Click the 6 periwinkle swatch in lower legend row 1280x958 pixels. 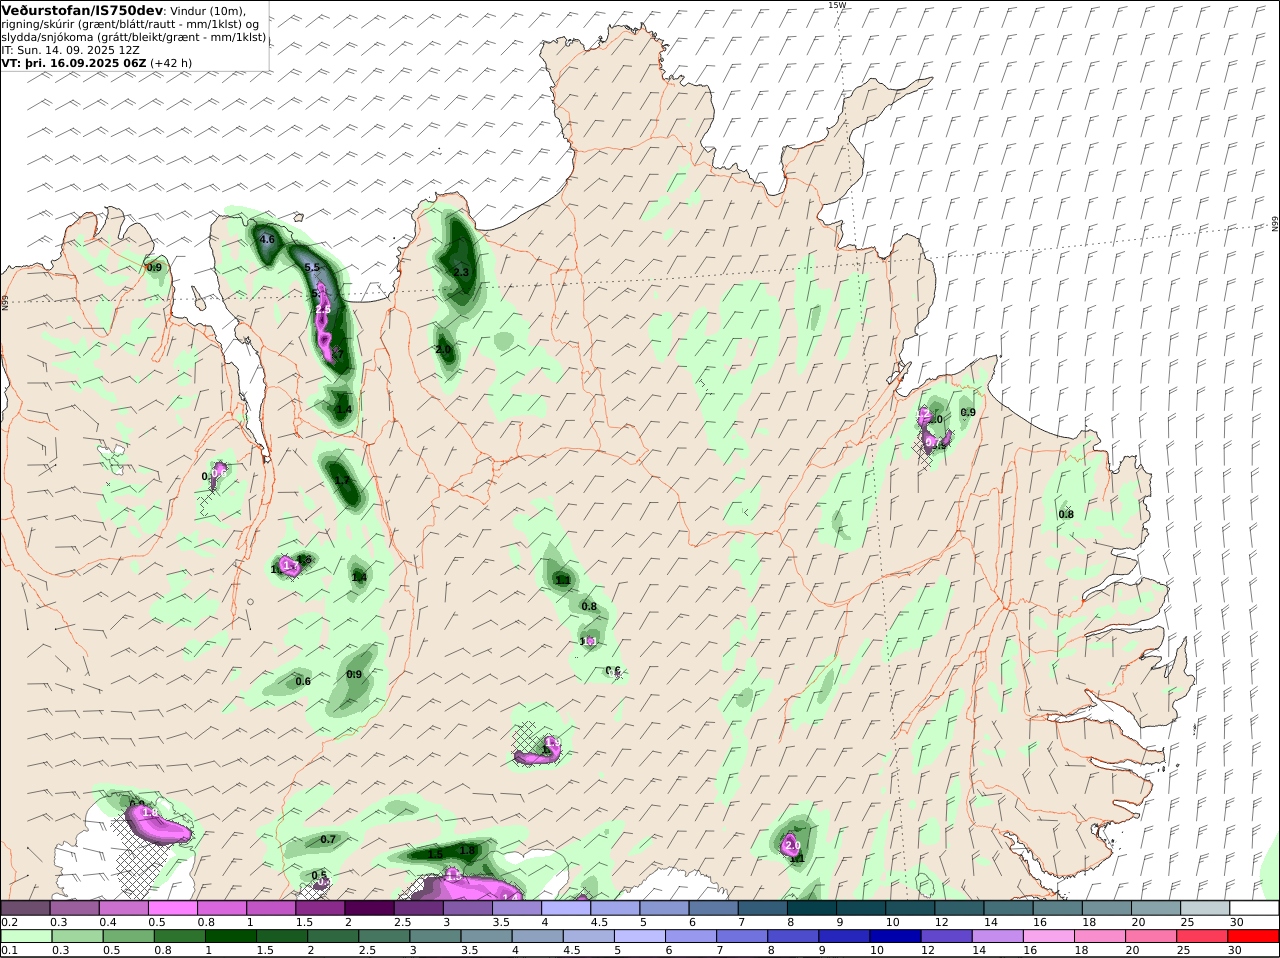click(691, 937)
